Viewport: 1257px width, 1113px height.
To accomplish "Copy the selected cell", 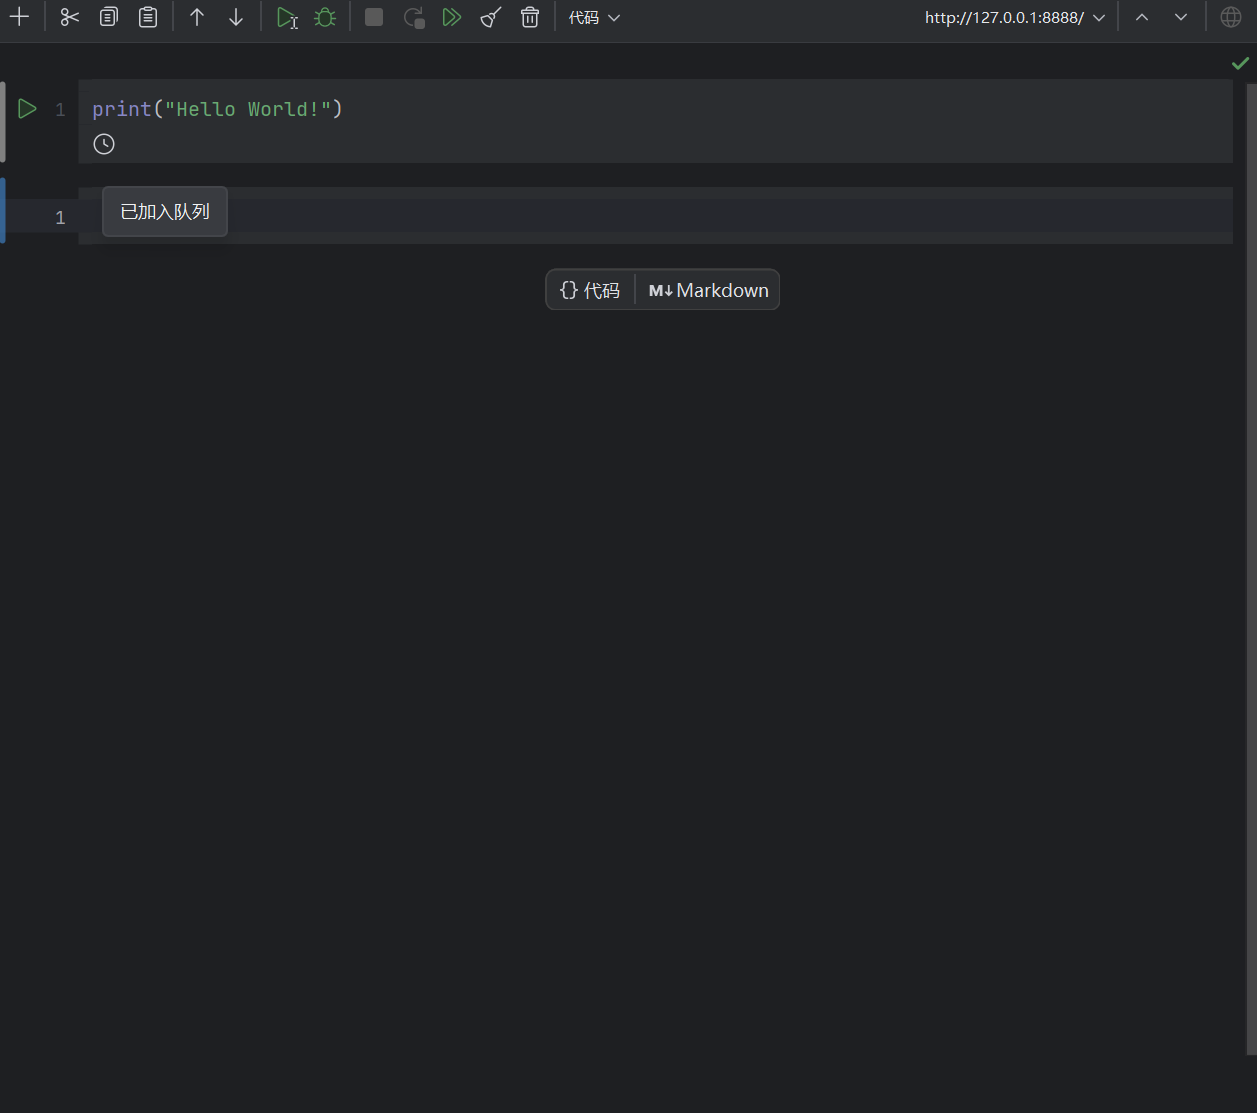I will 108,17.
